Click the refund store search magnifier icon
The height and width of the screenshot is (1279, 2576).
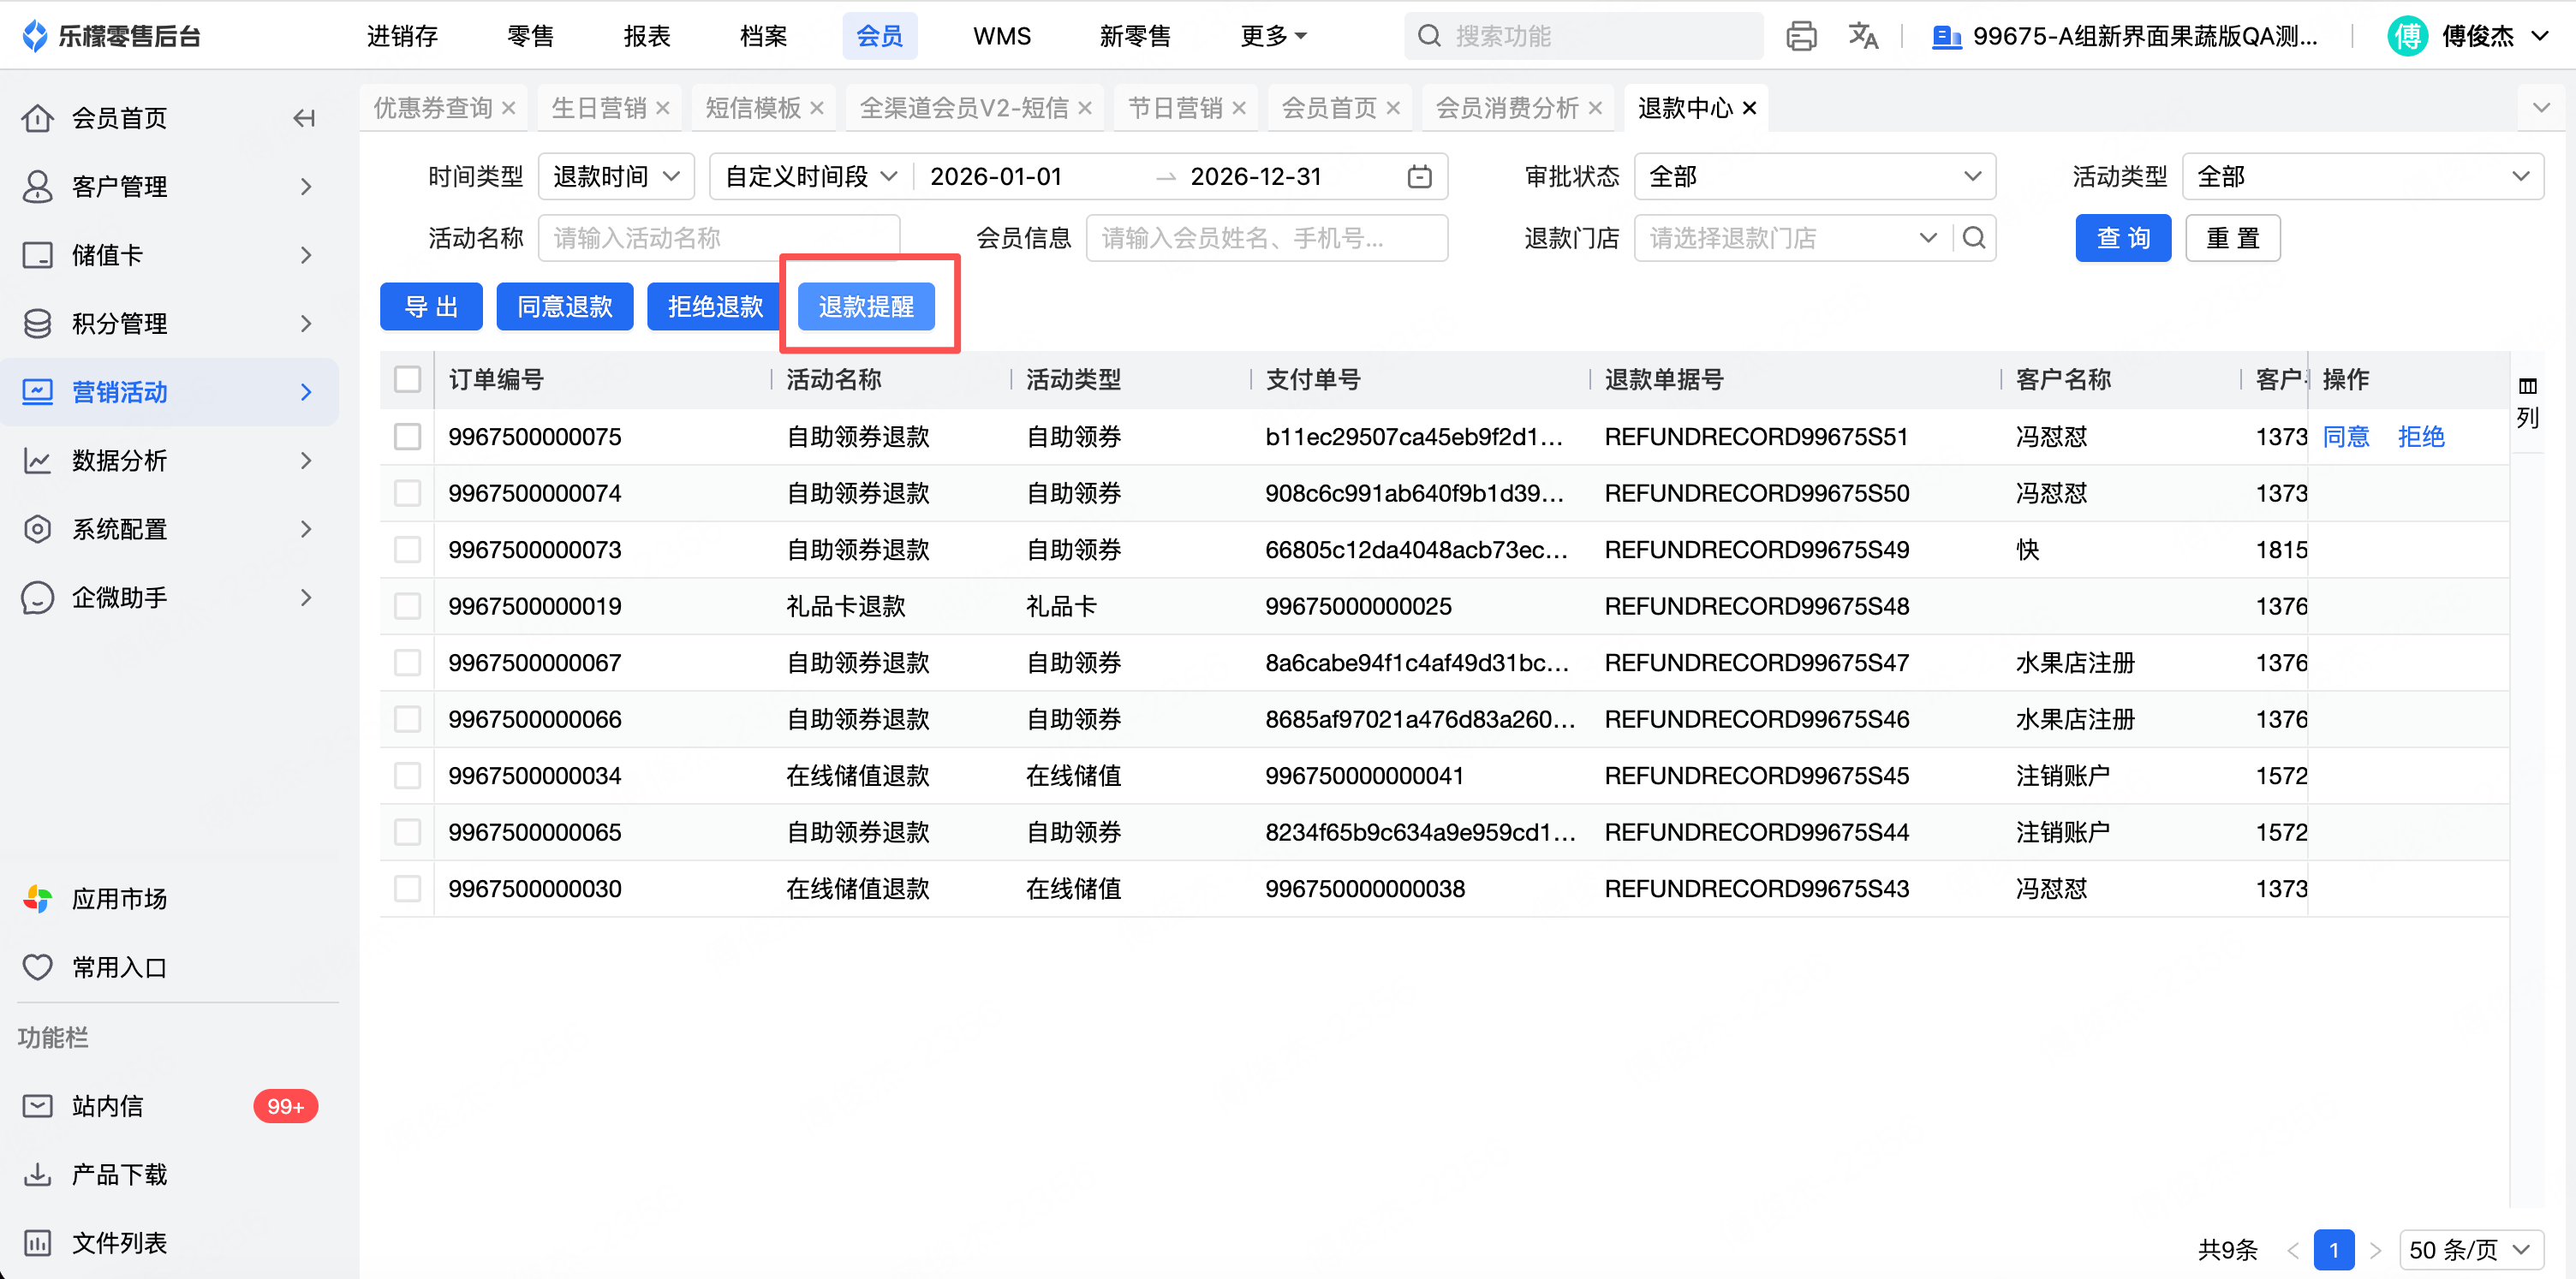point(1974,238)
